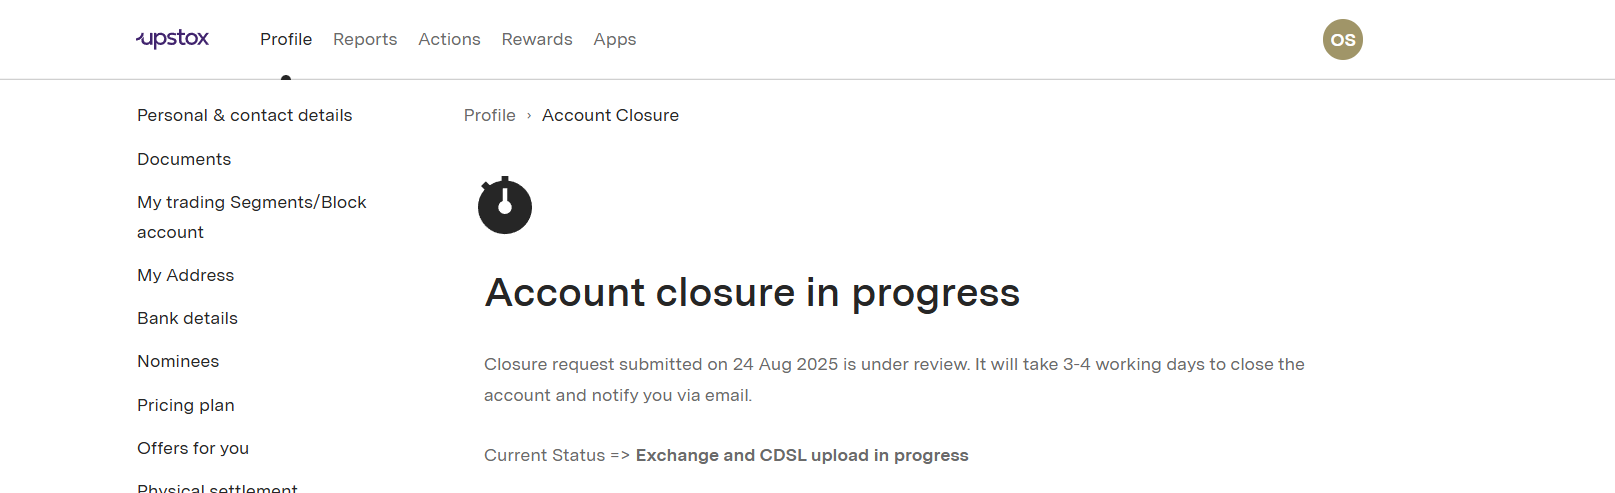The image size is (1615, 493).
Task: View Offers for you
Action: point(193,448)
